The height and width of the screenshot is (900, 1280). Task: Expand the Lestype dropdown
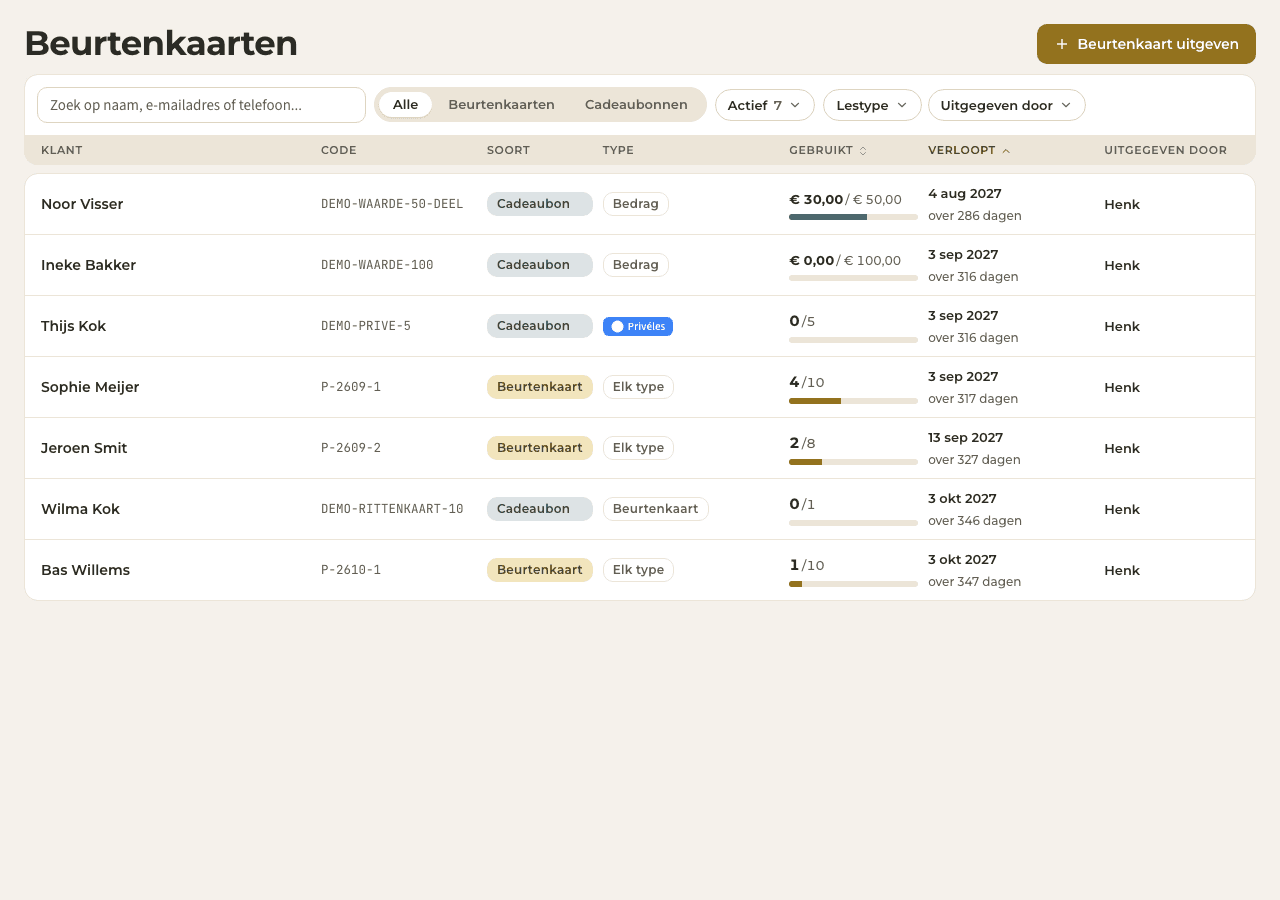click(x=872, y=105)
